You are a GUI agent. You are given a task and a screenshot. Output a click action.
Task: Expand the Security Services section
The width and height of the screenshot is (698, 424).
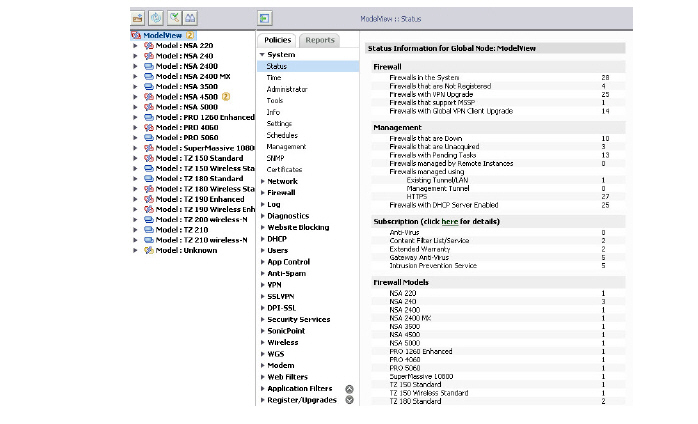point(263,319)
